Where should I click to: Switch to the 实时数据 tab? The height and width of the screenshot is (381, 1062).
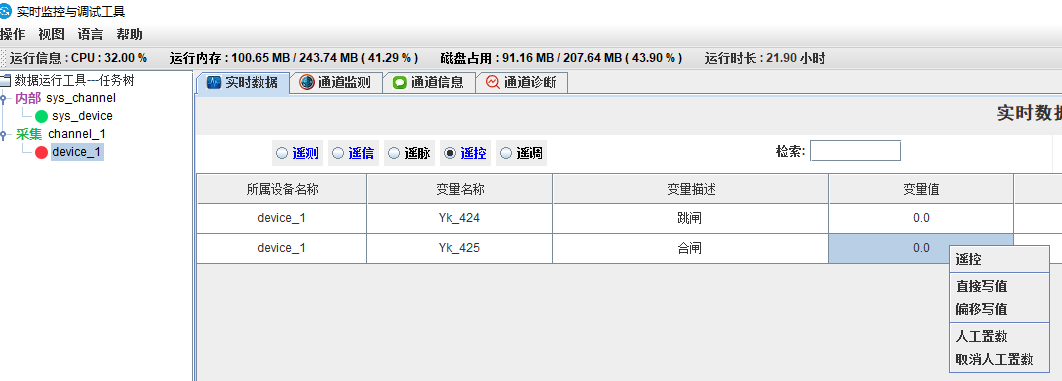click(x=242, y=83)
